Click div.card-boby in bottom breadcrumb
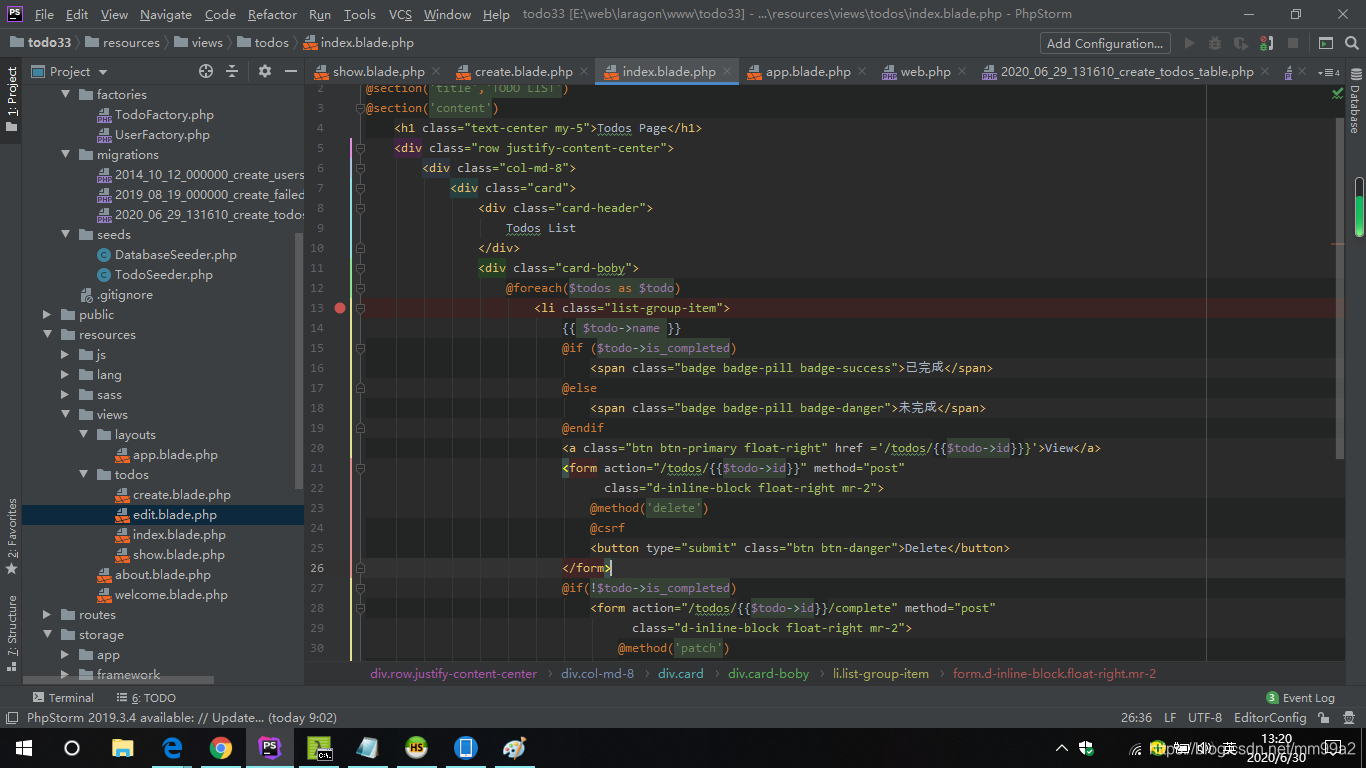This screenshot has width=1366, height=768. pos(768,673)
